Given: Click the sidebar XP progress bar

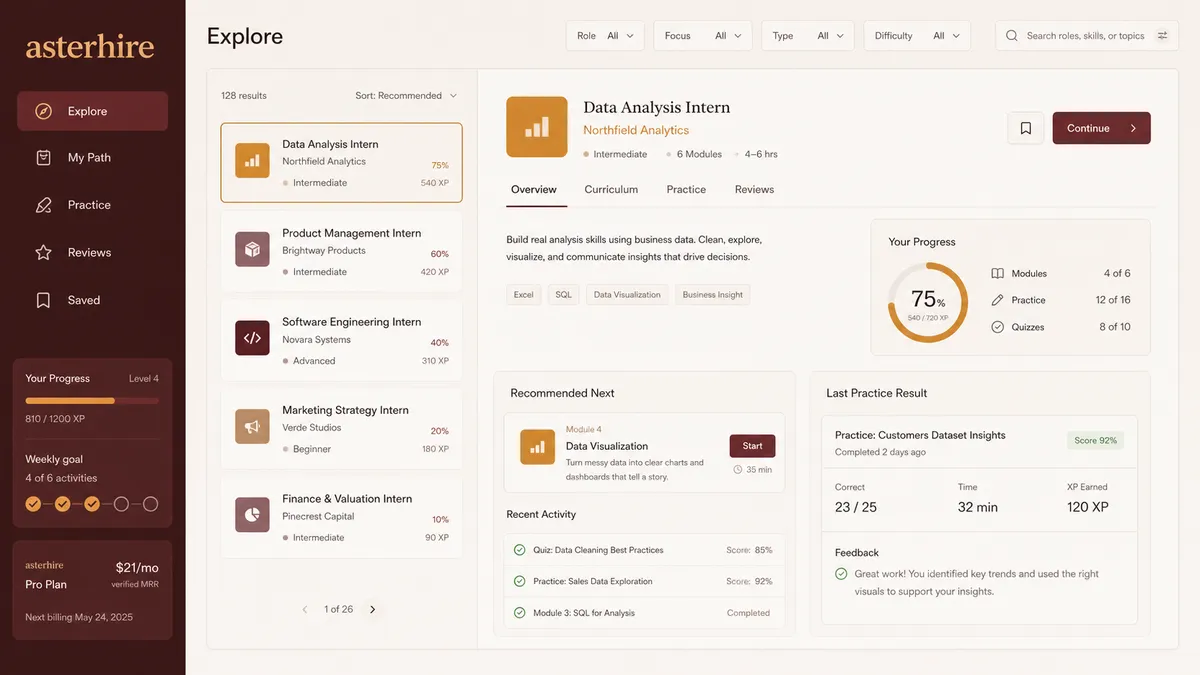Looking at the screenshot, I should pyautogui.click(x=92, y=400).
